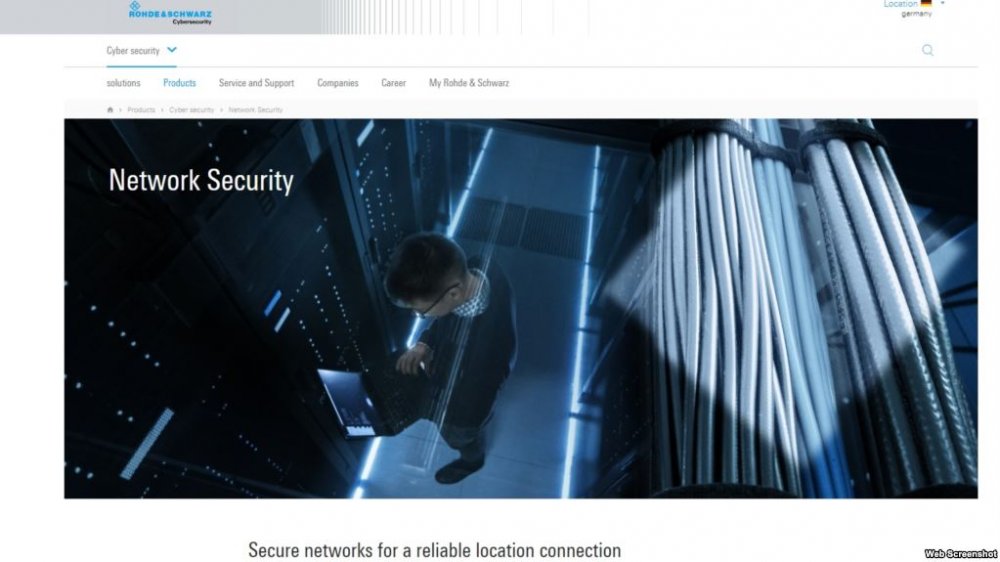Open the search magnifier icon
The height and width of the screenshot is (562, 1000).
tap(927, 50)
